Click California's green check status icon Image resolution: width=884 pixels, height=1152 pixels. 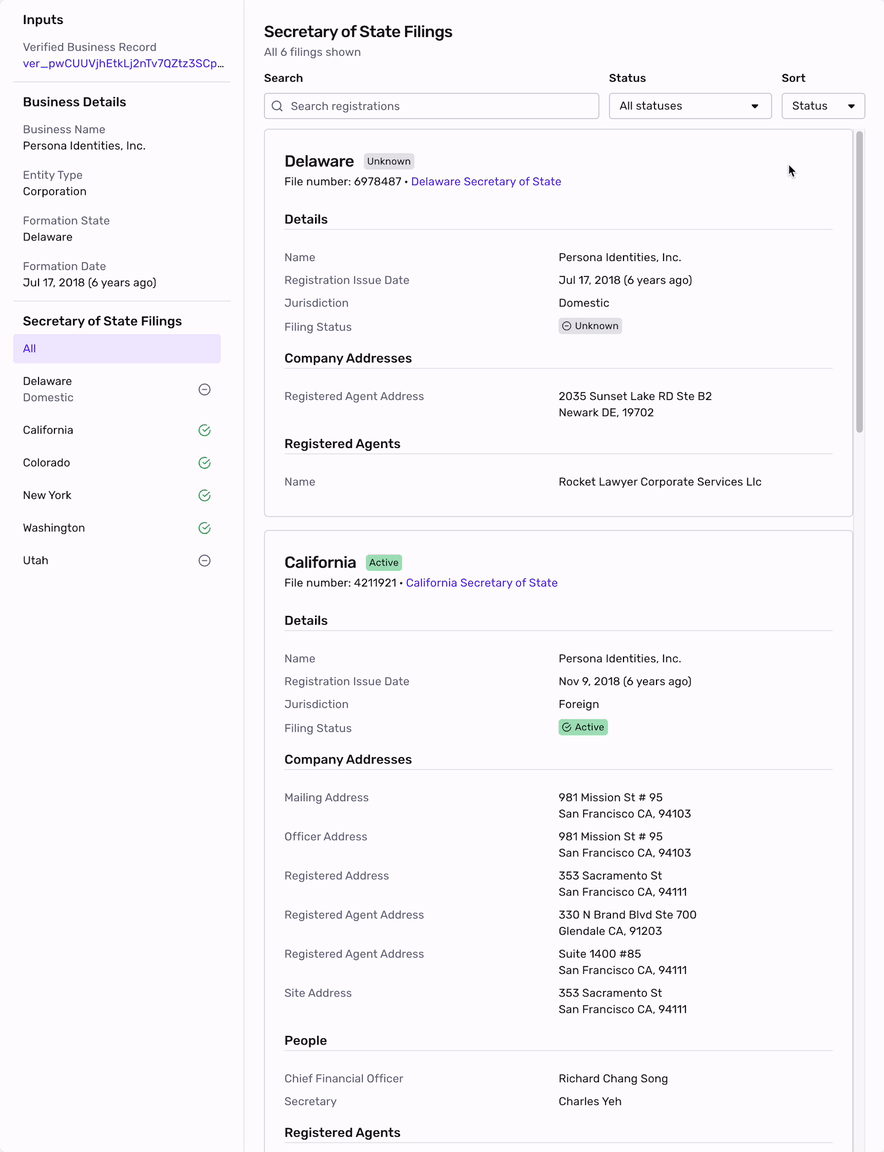pos(205,431)
